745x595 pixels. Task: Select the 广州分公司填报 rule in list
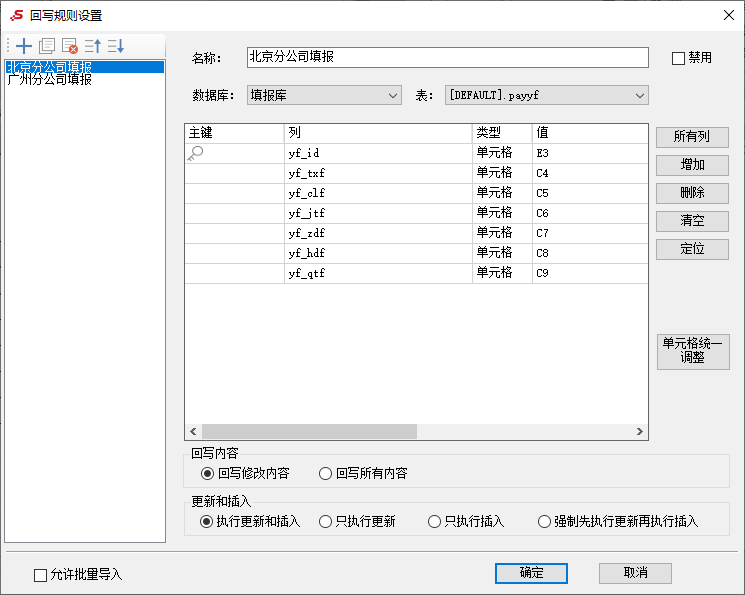click(85, 79)
